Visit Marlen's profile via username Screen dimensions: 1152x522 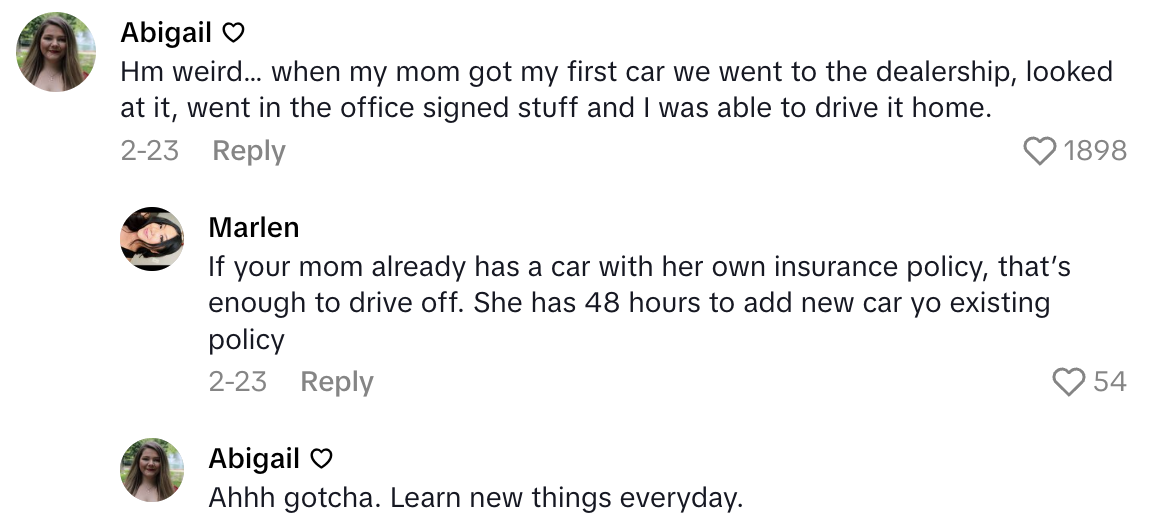tap(253, 227)
